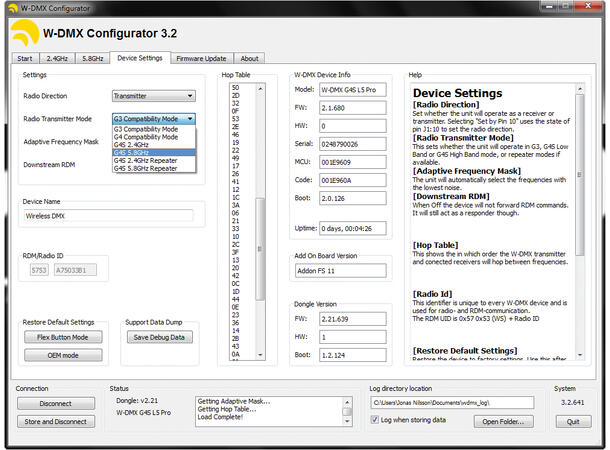
Task: Click Save Debug Data button
Action: [x=160, y=337]
